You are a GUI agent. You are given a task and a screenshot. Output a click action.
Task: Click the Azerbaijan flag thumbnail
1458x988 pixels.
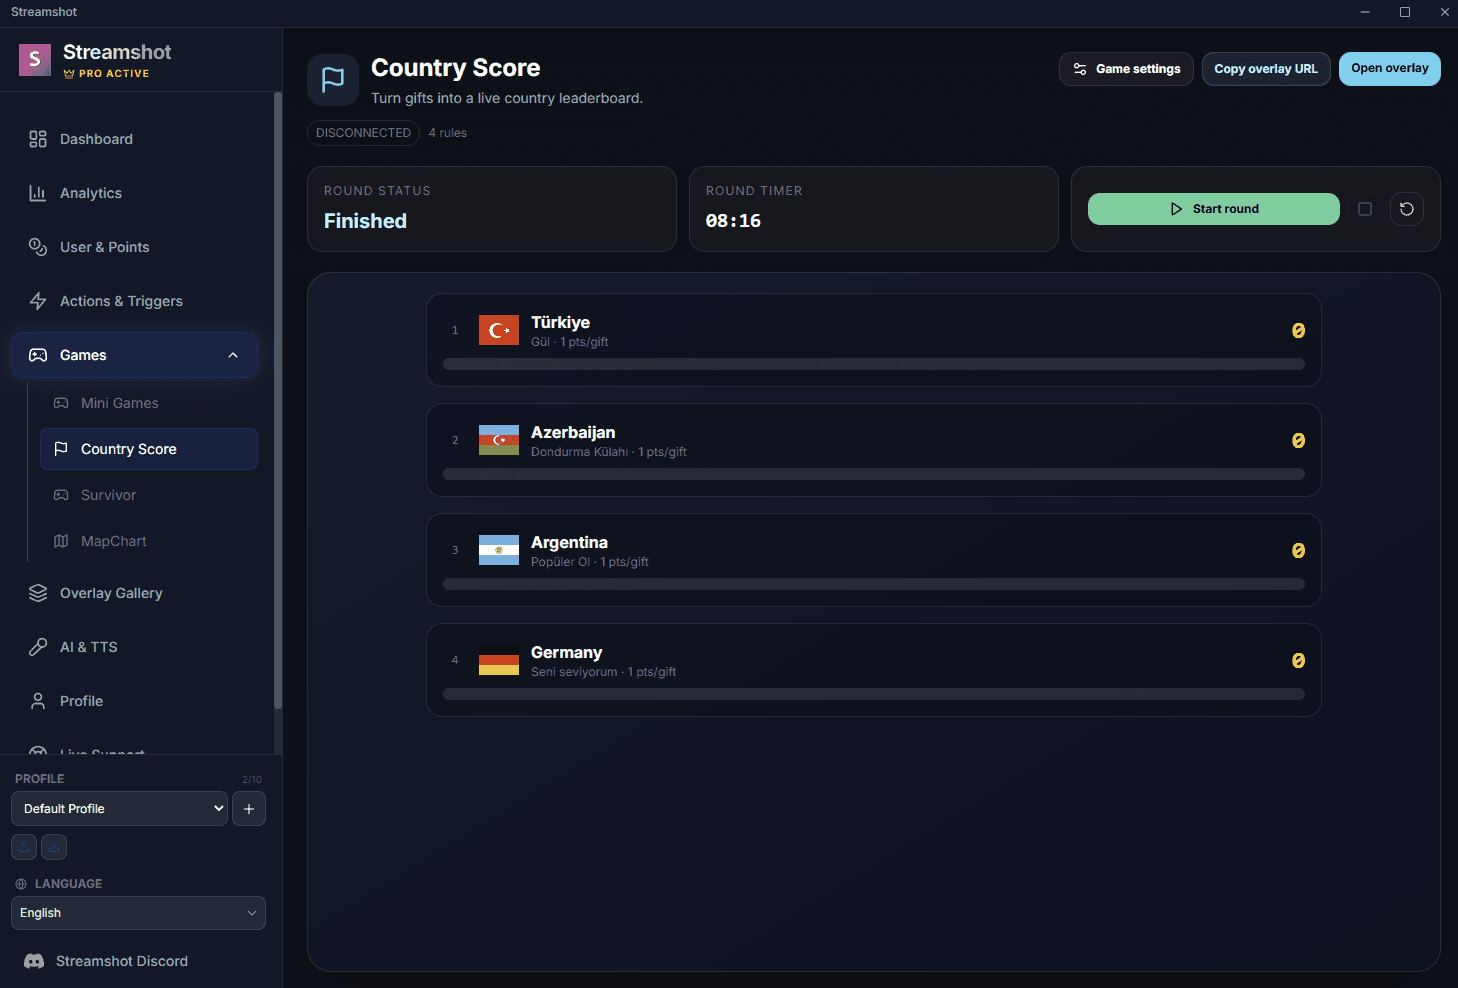point(499,440)
